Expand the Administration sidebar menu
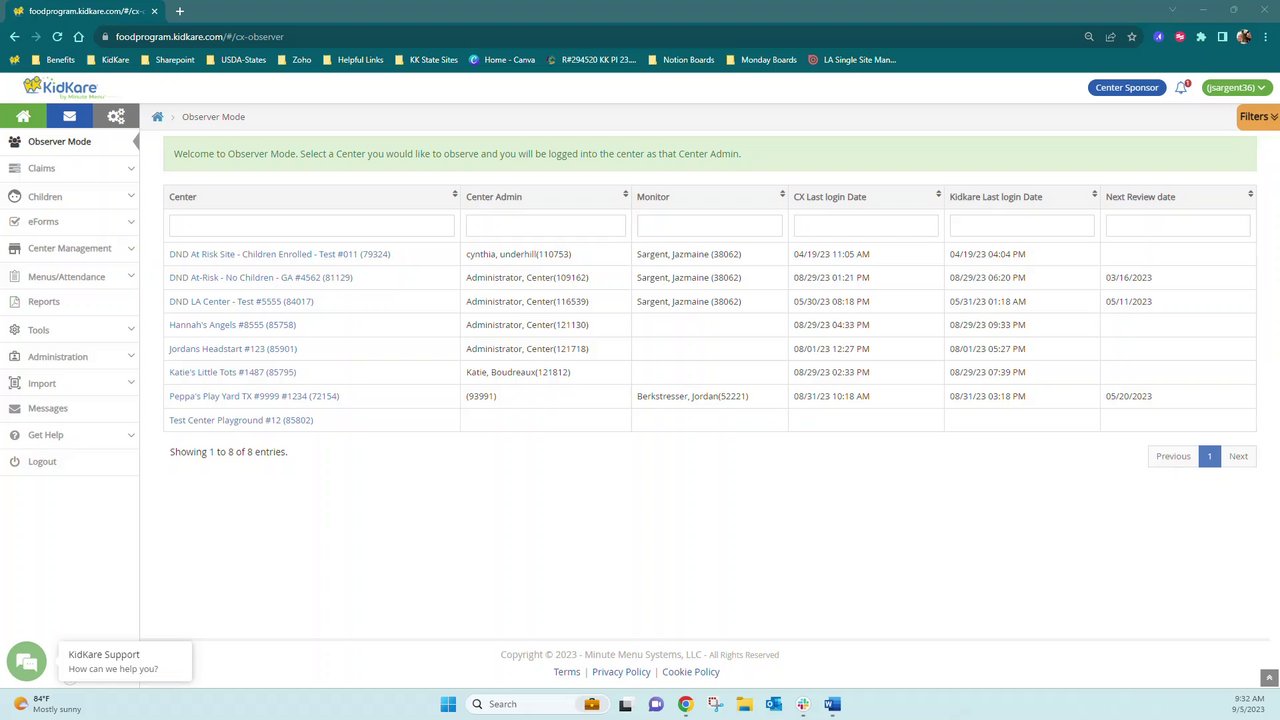 coord(70,357)
